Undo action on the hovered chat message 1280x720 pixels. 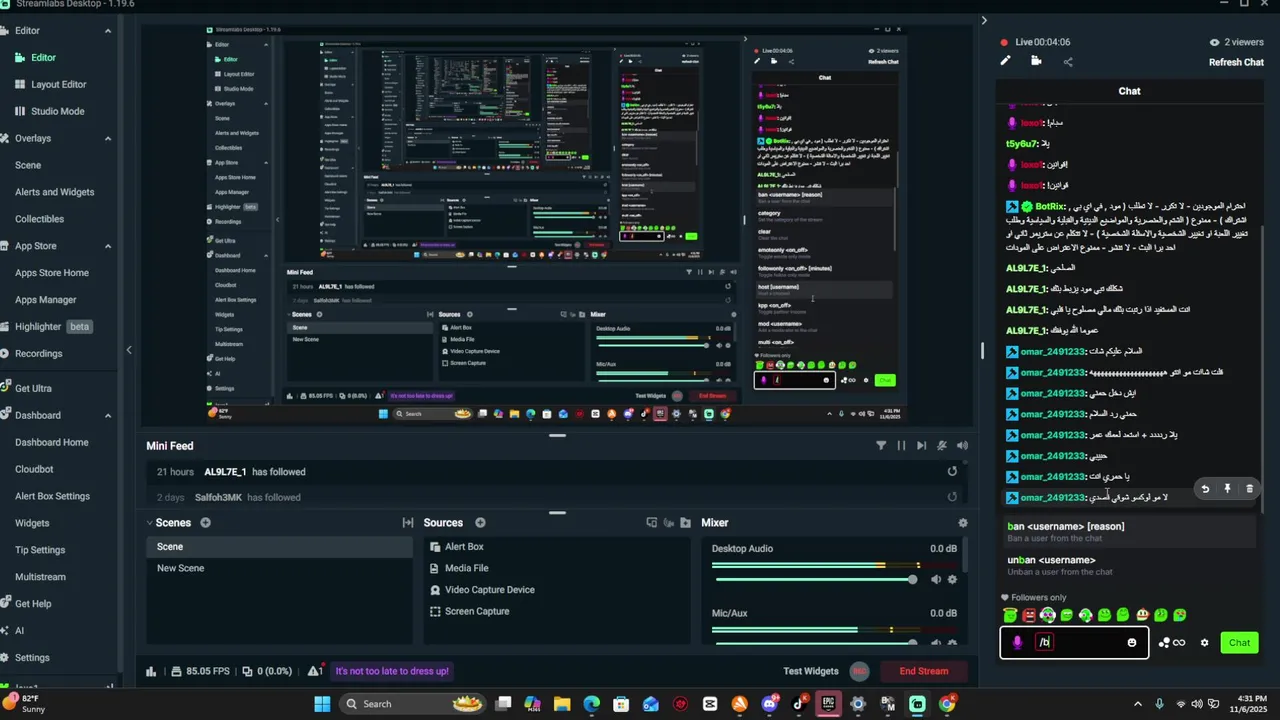pos(1205,489)
